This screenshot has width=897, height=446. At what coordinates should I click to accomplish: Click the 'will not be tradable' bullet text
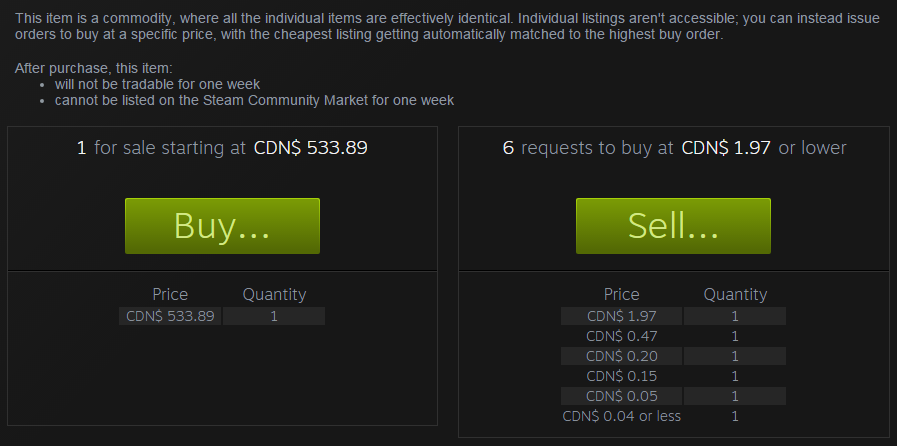[157, 84]
